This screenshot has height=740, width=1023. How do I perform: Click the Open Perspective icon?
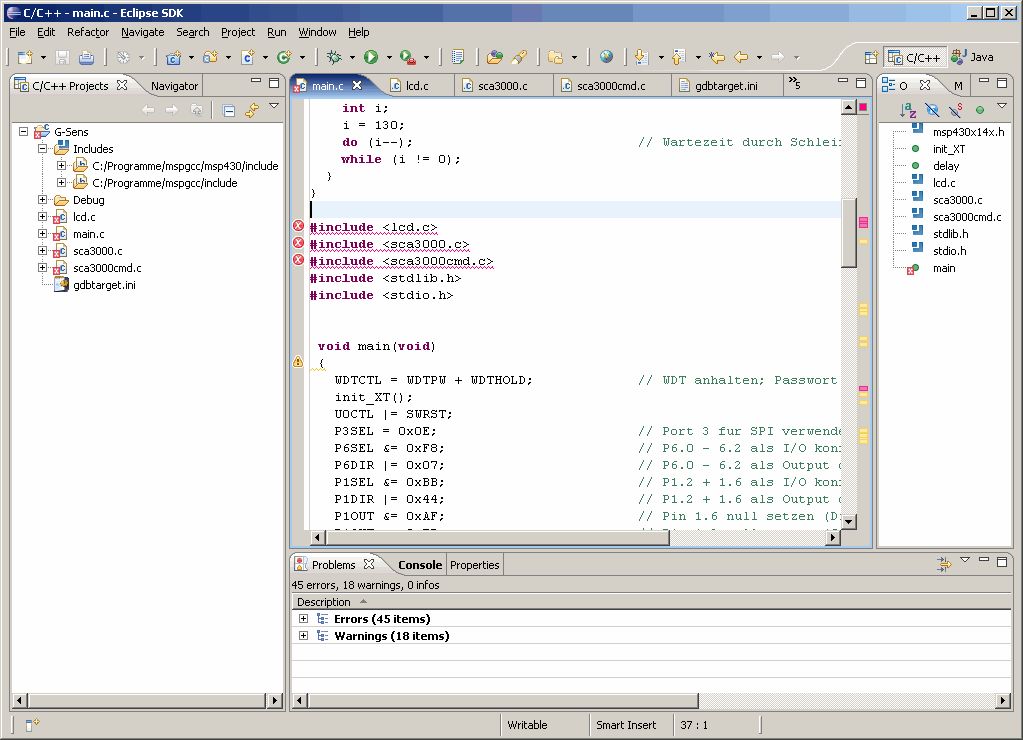(871, 58)
